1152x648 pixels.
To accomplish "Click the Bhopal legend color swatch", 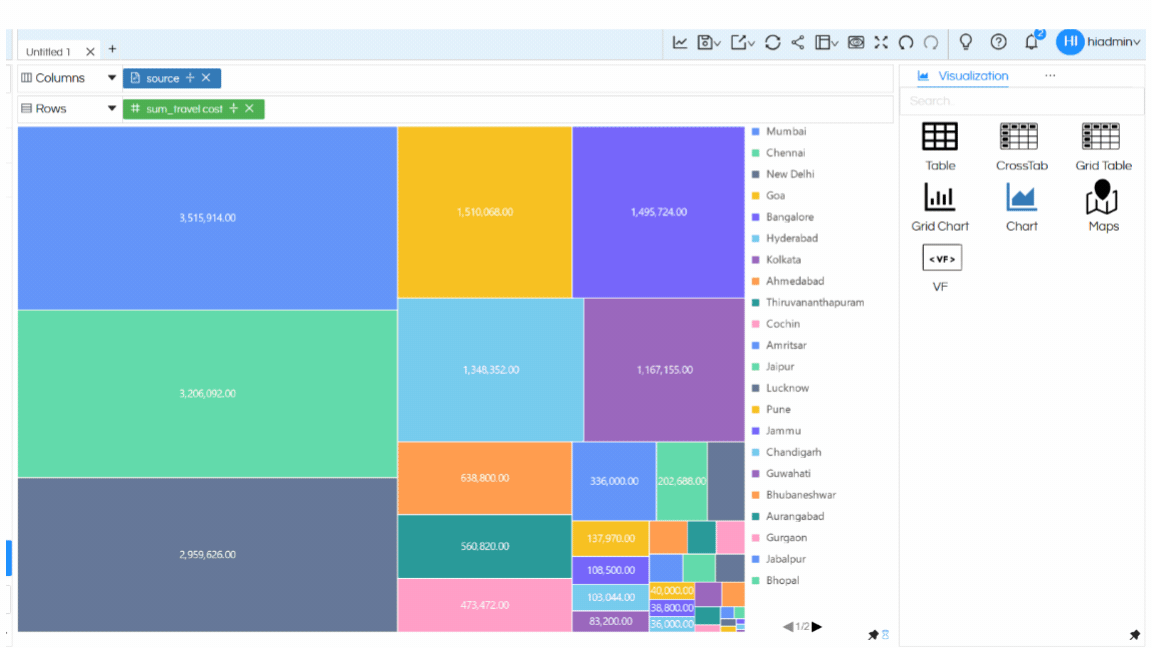I will (x=755, y=580).
